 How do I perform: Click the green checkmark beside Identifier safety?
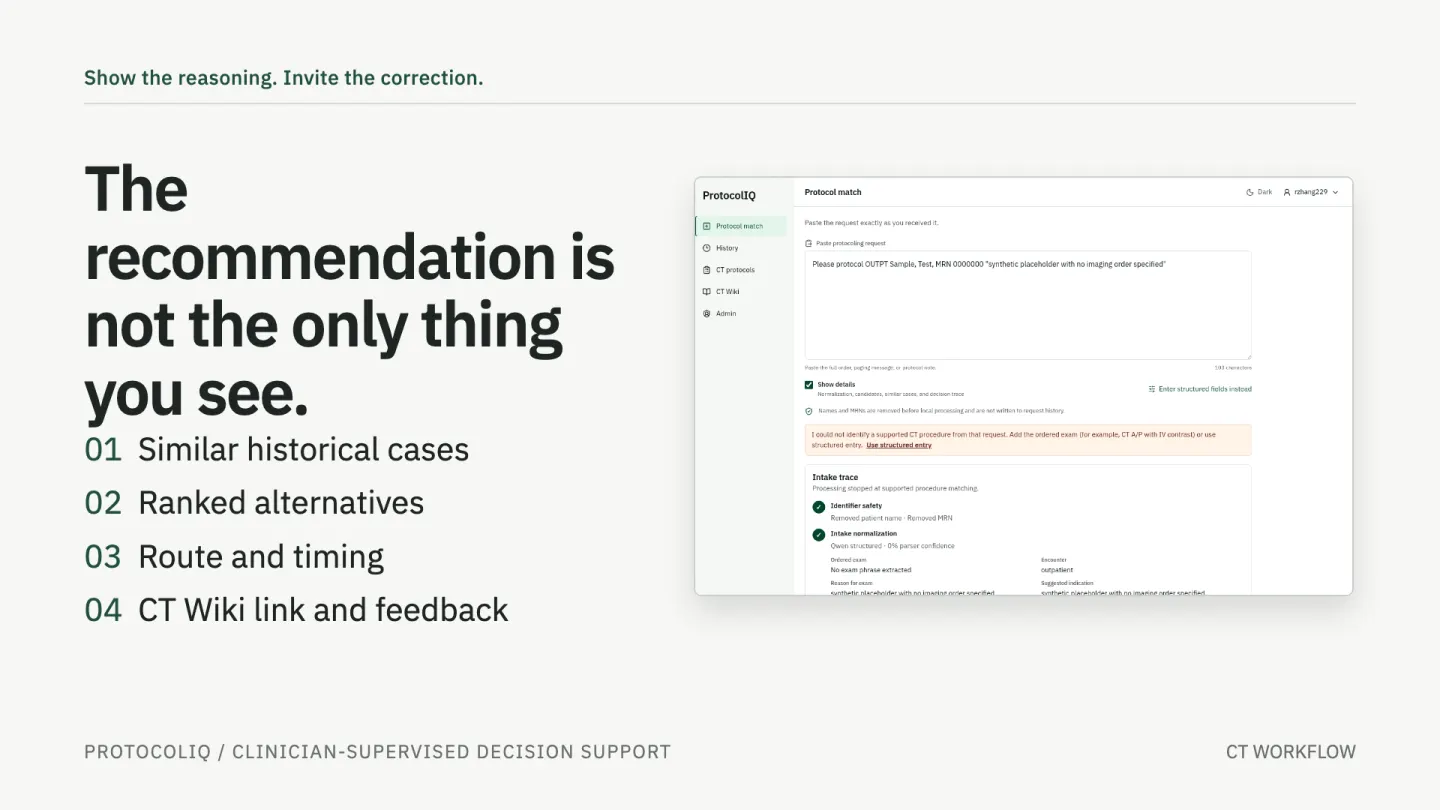coord(819,507)
